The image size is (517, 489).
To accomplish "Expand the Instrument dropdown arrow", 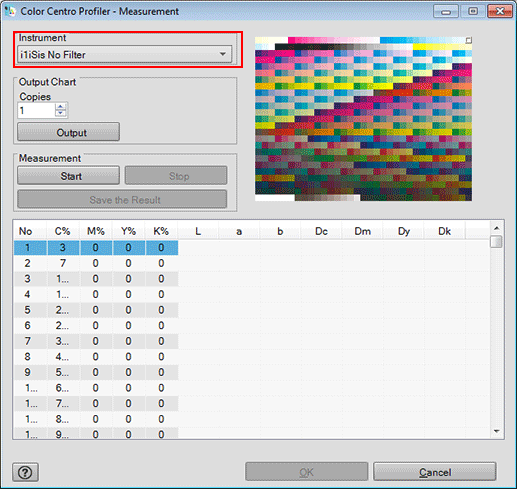I will click(223, 54).
